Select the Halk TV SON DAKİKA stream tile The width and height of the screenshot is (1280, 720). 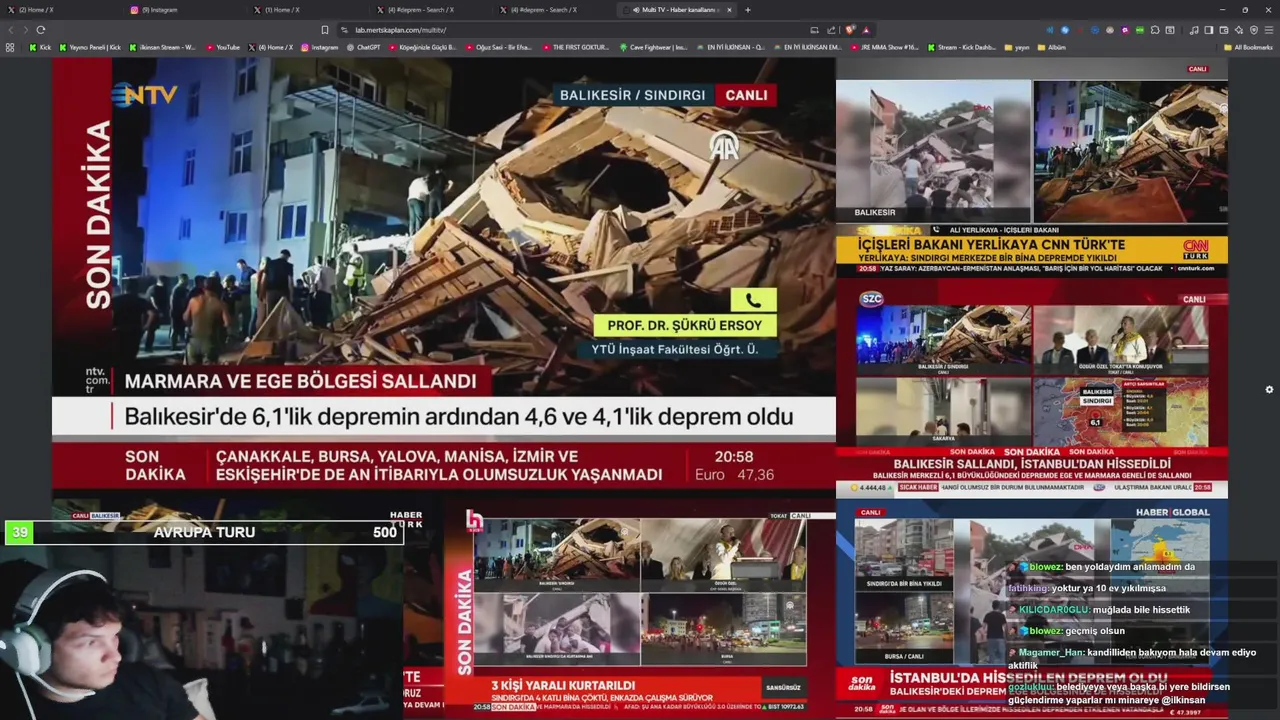640,609
